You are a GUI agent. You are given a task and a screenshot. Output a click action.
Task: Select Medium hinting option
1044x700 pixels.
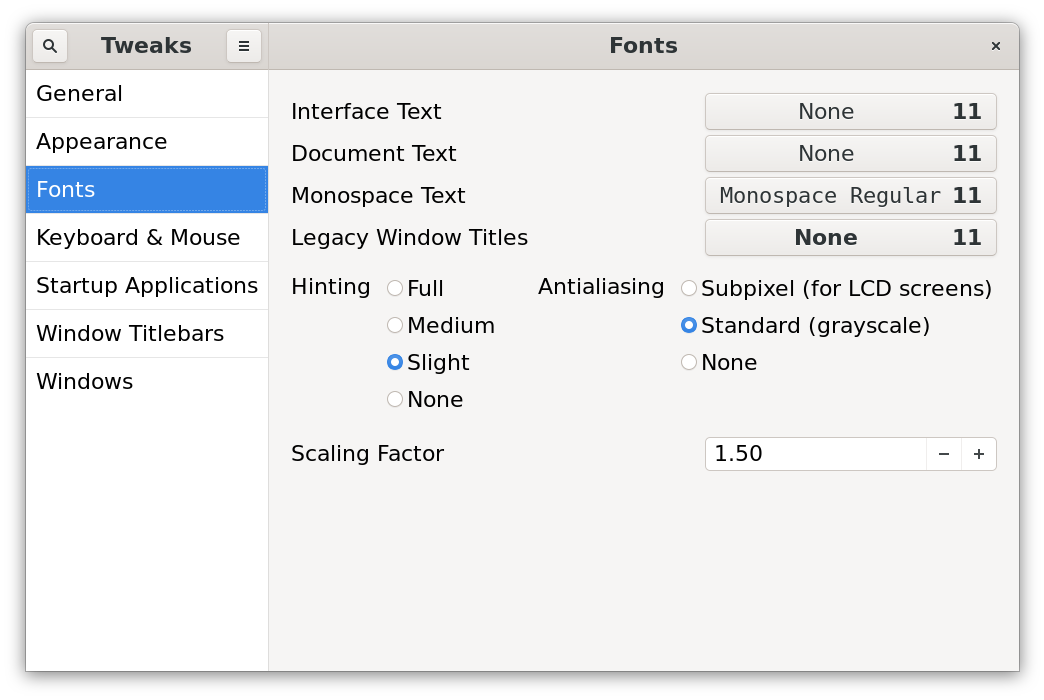point(395,325)
